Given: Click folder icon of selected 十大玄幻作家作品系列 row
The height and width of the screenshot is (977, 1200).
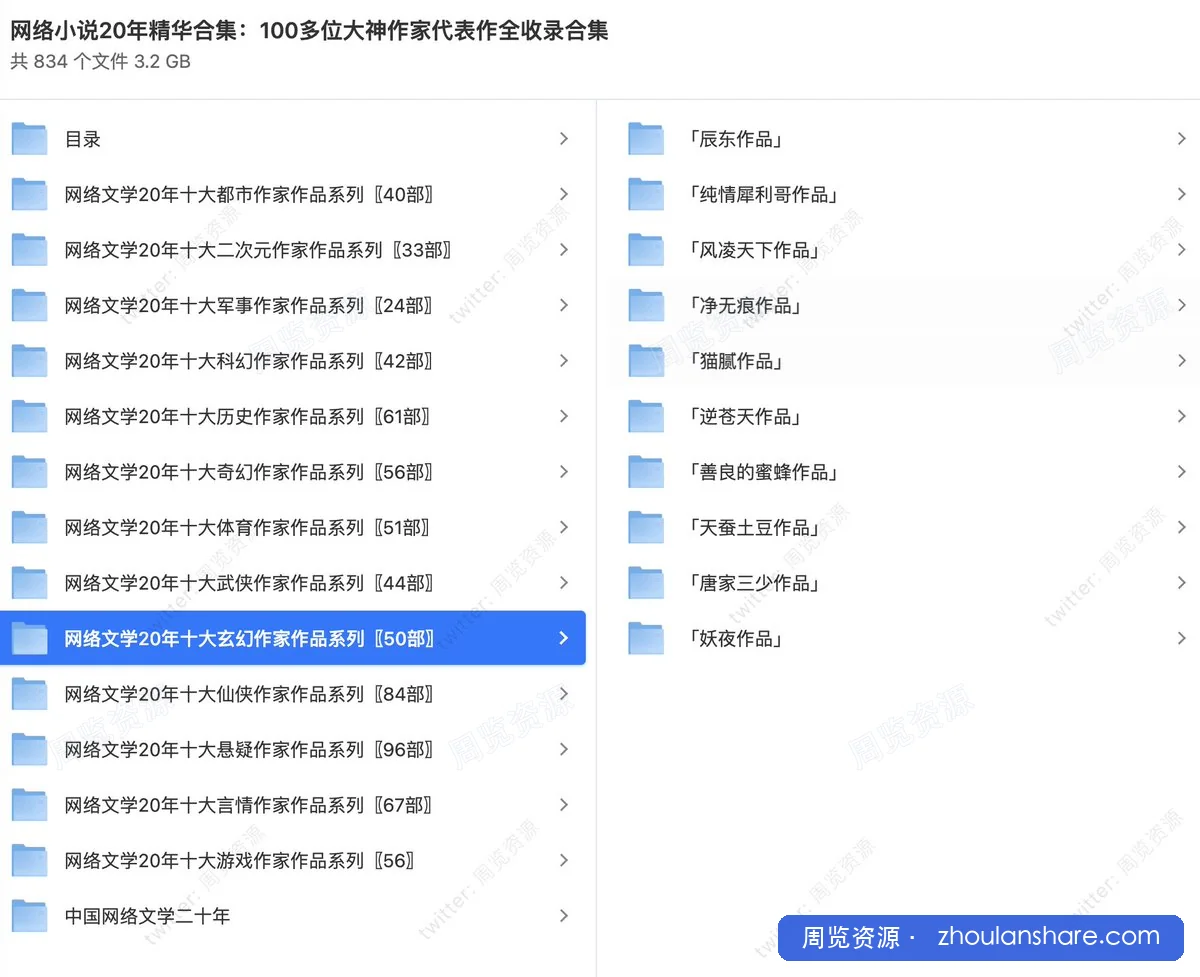Looking at the screenshot, I should tap(30, 638).
